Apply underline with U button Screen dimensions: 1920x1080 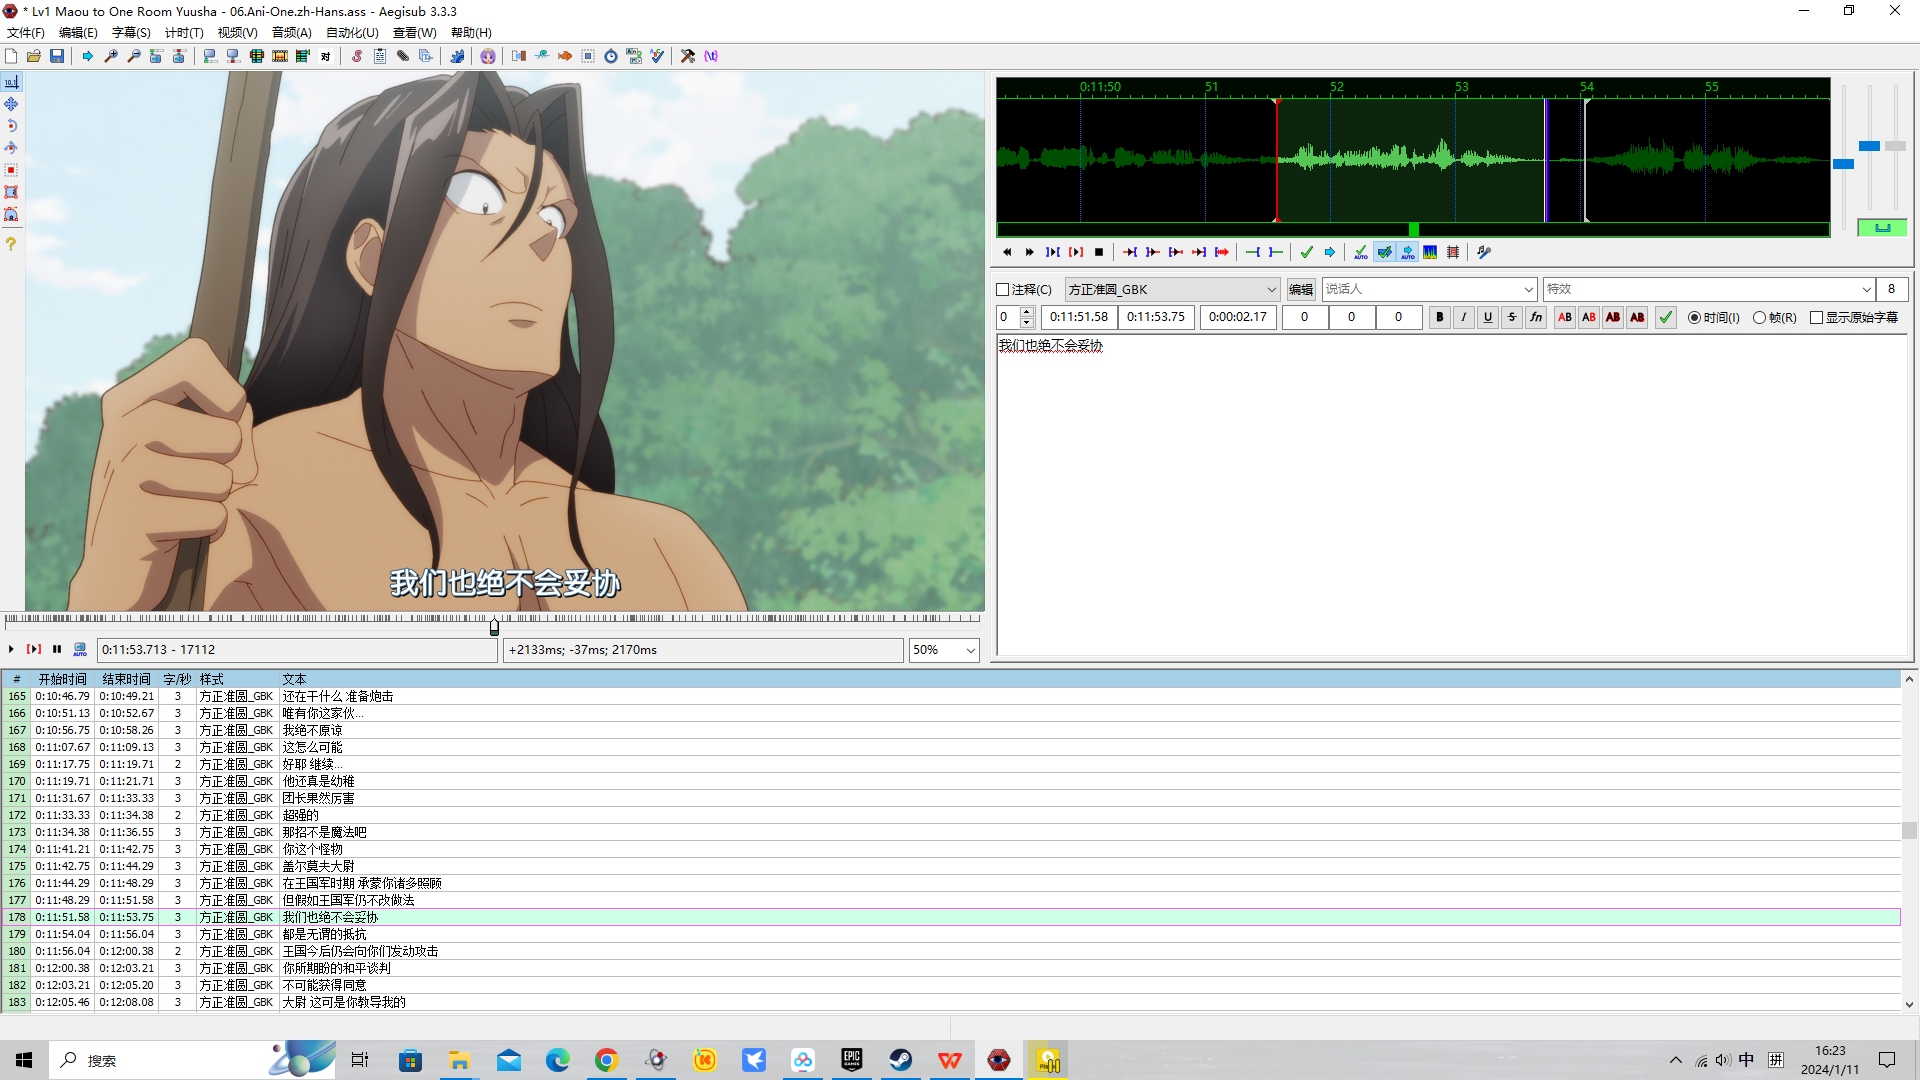[x=1488, y=317]
